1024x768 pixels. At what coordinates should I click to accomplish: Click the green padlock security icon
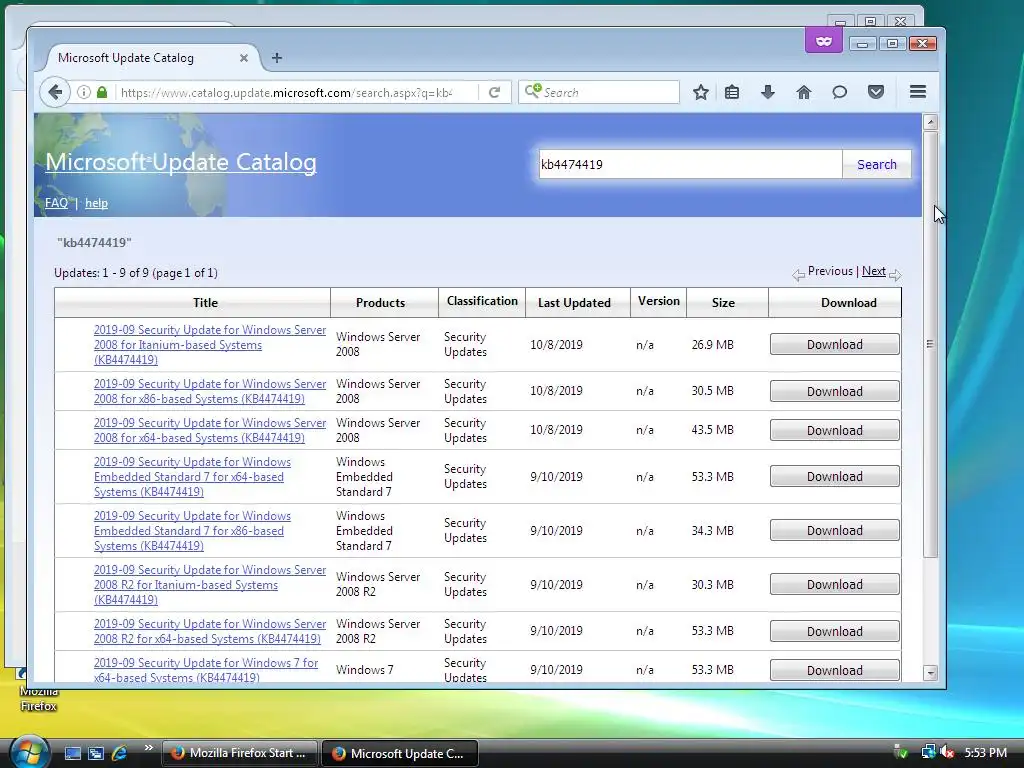click(x=102, y=92)
